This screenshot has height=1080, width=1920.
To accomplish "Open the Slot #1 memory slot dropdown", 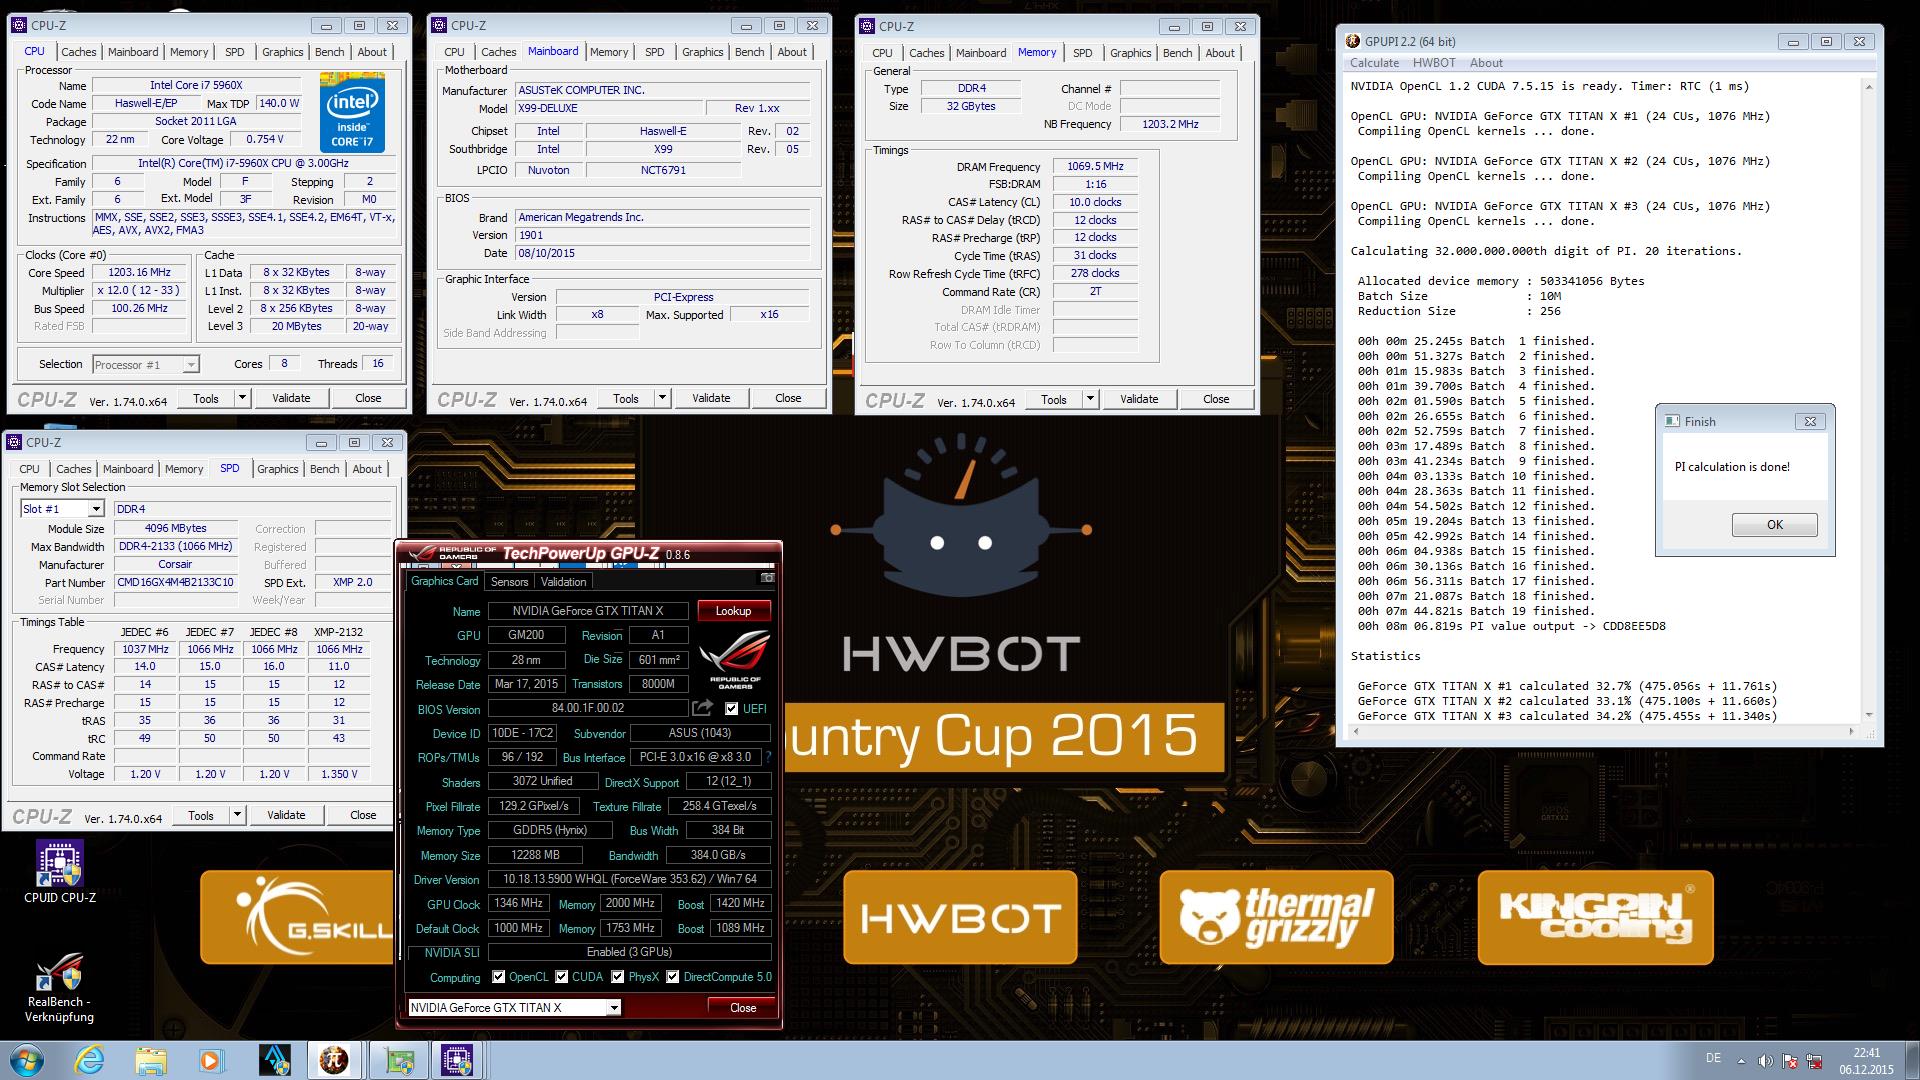I will point(96,509).
